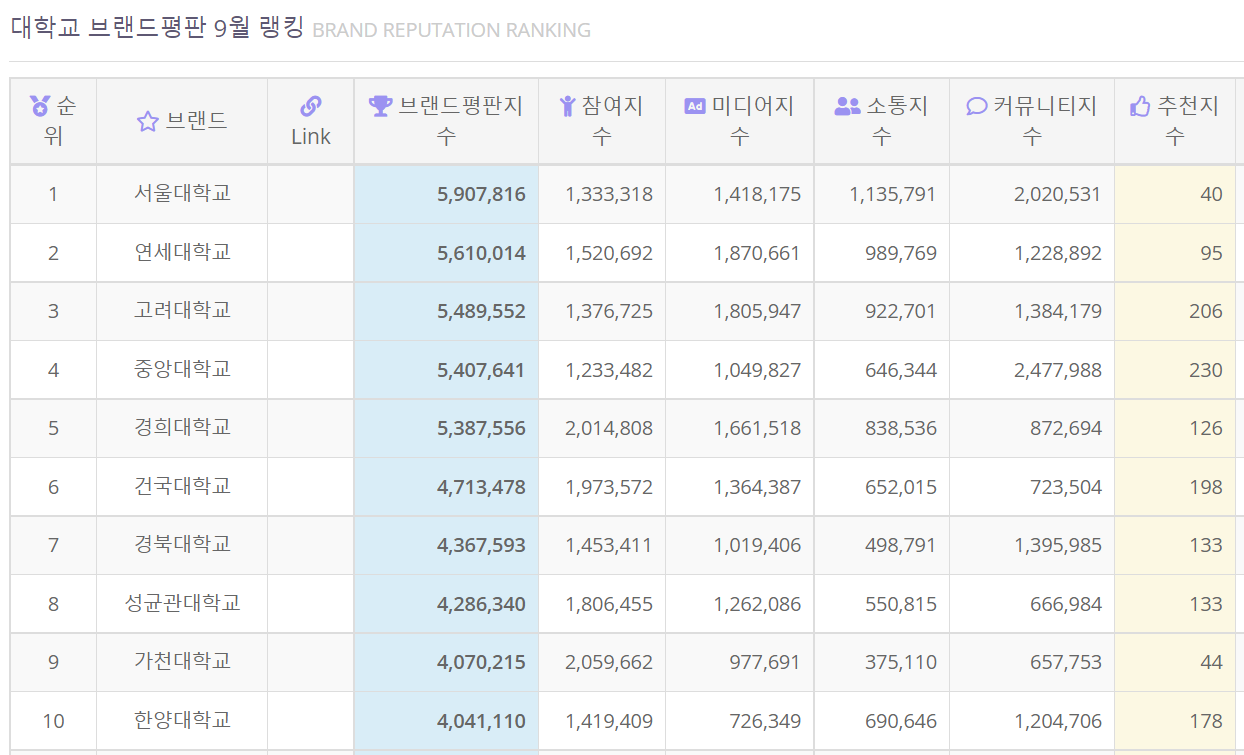Click community value 872,694

(1066, 428)
